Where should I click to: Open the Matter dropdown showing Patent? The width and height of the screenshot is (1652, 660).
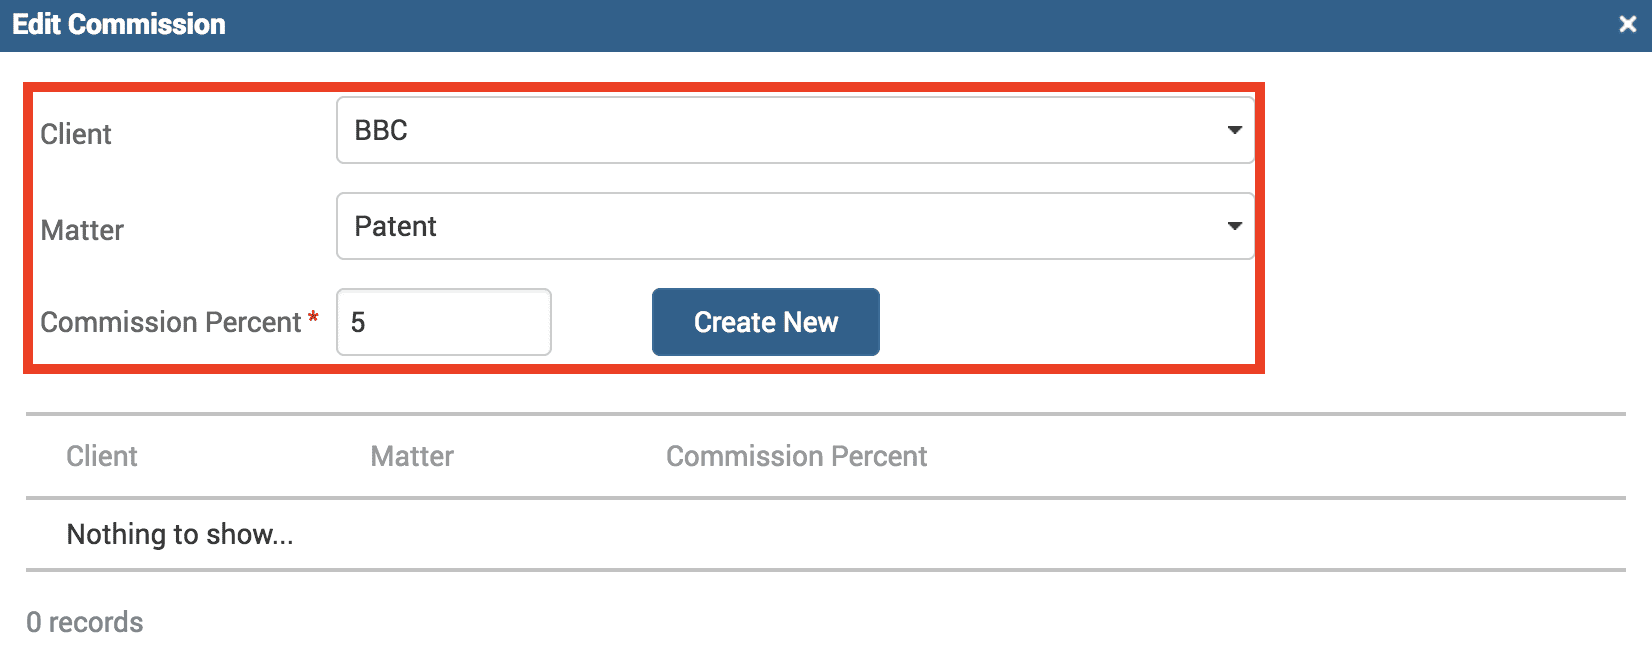click(x=794, y=226)
